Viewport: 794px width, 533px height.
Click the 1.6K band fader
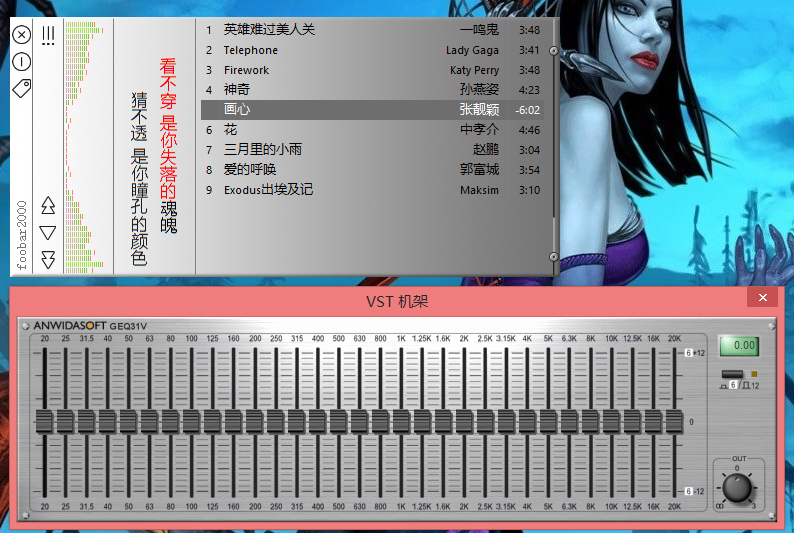pyautogui.click(x=443, y=422)
